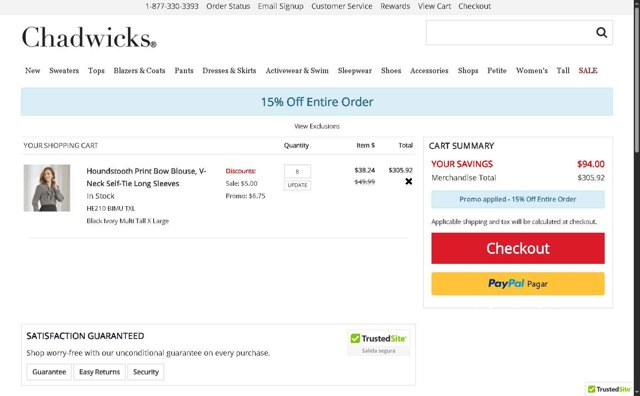Open Rewards link in top bar
The width and height of the screenshot is (640, 396).
[395, 6]
